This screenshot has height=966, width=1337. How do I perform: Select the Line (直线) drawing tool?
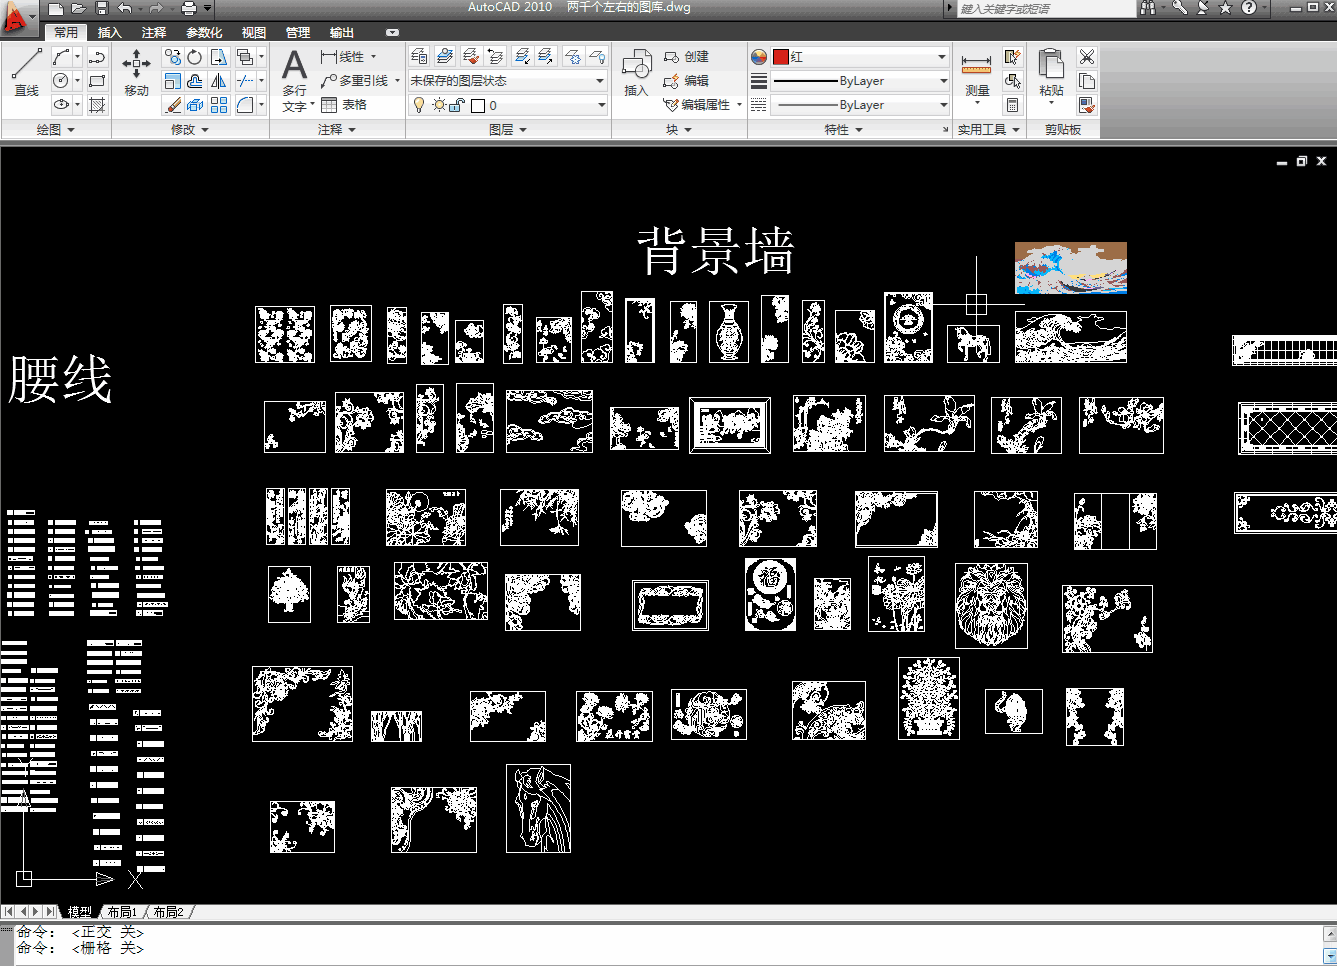point(26,71)
